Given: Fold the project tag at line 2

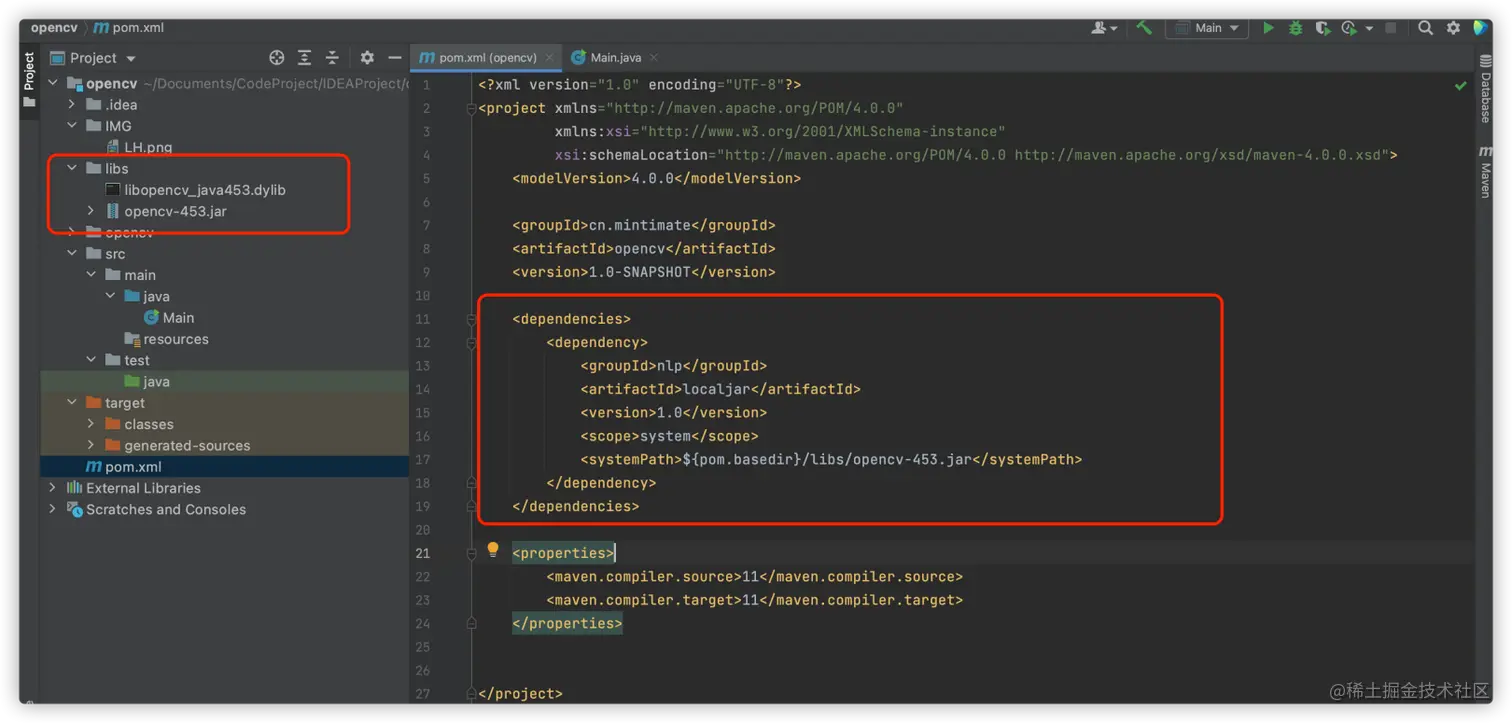Looking at the screenshot, I should tap(471, 108).
